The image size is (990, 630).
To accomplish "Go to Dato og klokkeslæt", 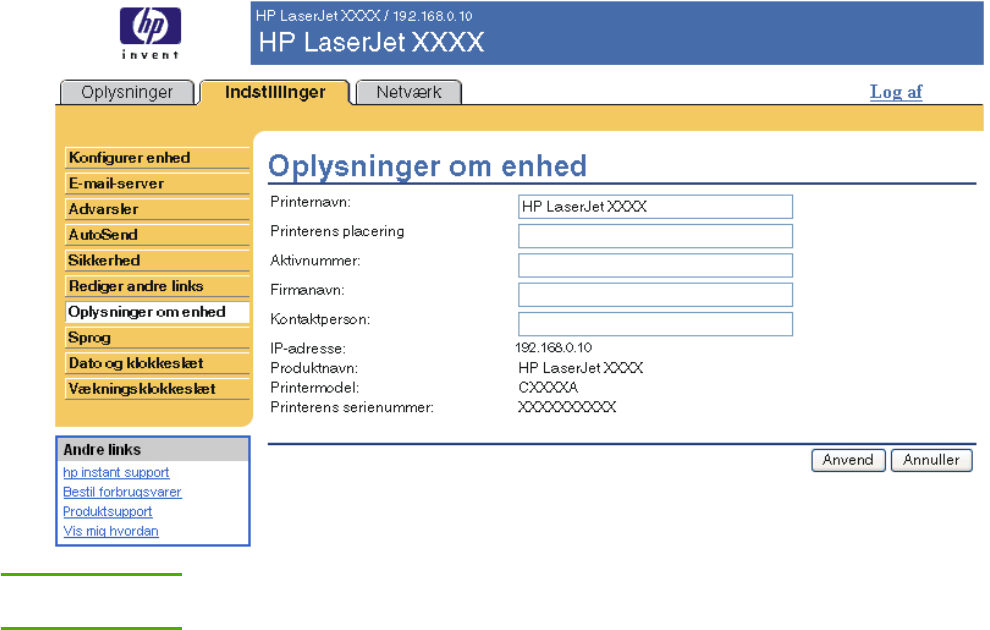I will tap(157, 363).
